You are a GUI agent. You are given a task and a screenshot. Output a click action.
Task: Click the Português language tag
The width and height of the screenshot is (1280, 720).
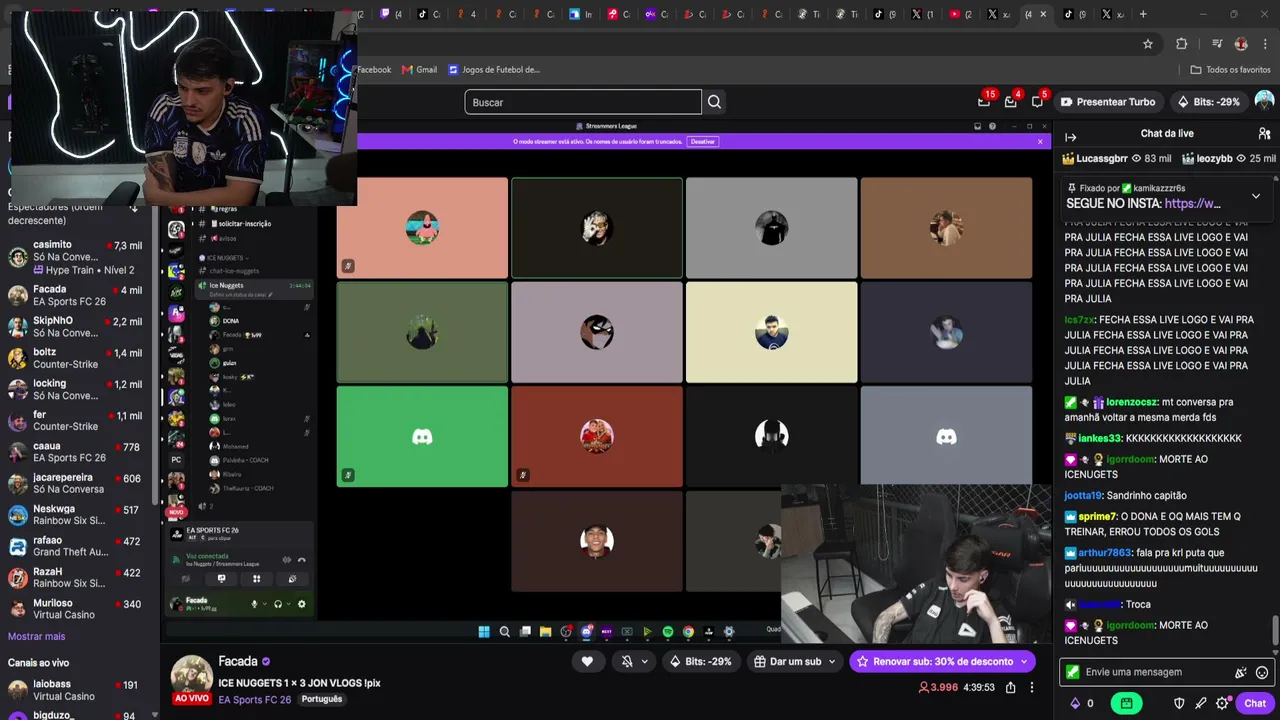(x=322, y=699)
